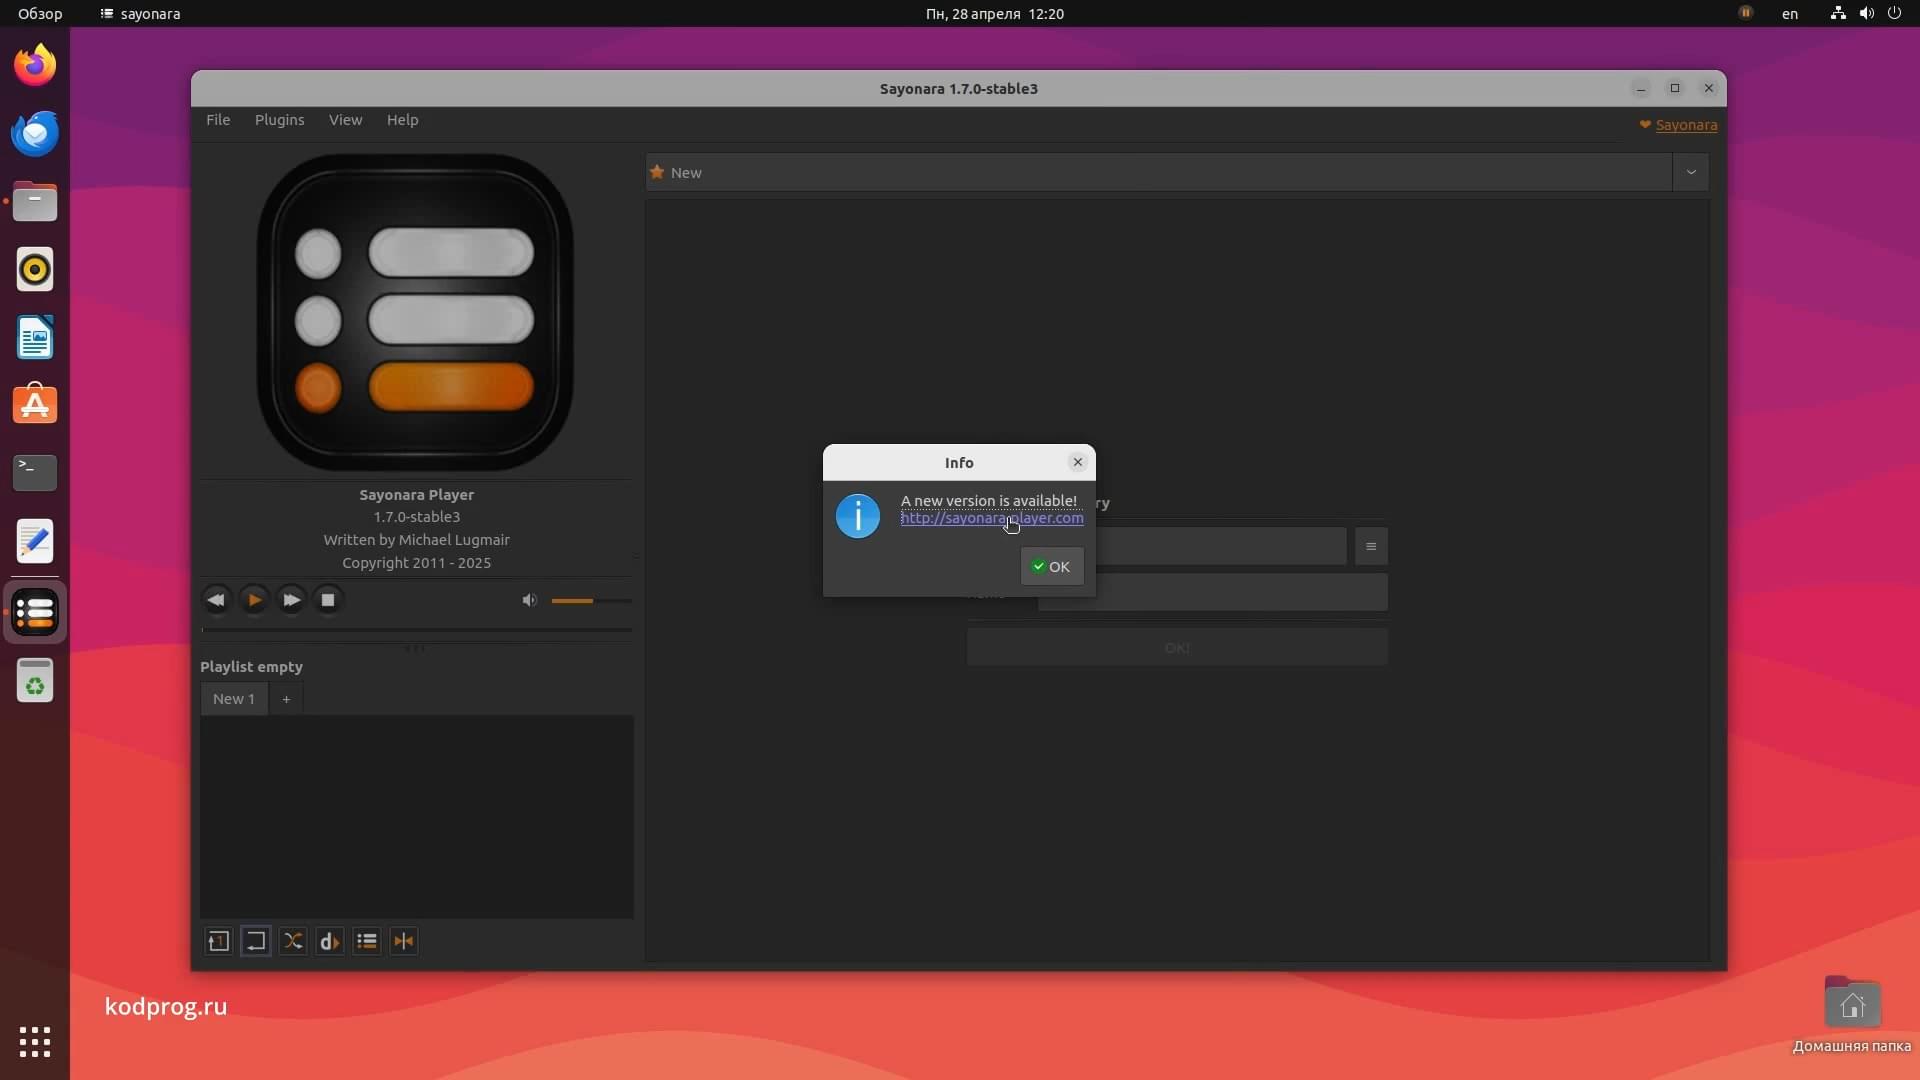Screen dimensions: 1920x1080
Task: Open power menu icon in top bar
Action: pos(1894,14)
